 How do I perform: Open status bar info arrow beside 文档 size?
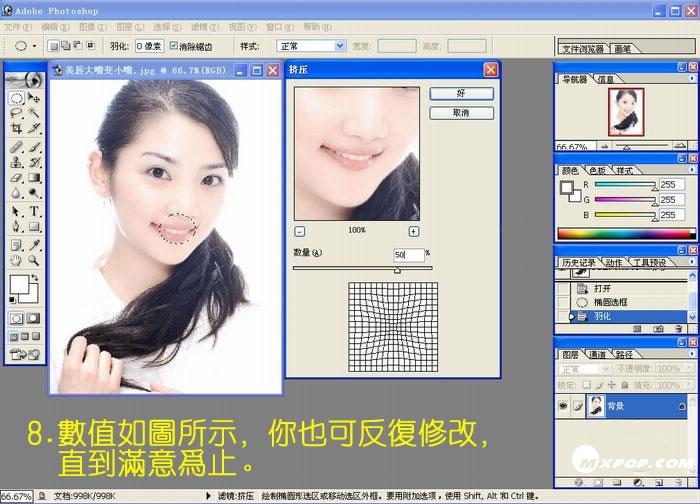(x=208, y=496)
